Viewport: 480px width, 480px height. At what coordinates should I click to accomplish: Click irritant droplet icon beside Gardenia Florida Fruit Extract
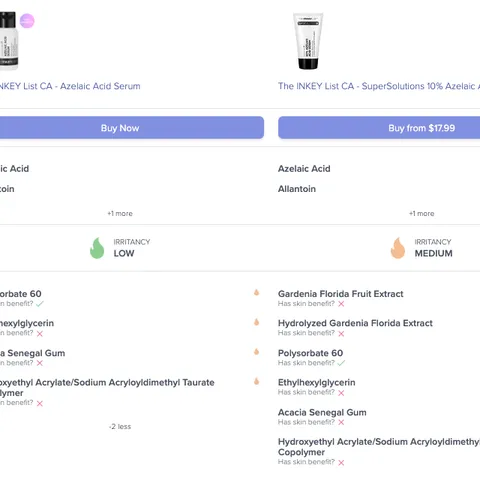(x=256, y=293)
